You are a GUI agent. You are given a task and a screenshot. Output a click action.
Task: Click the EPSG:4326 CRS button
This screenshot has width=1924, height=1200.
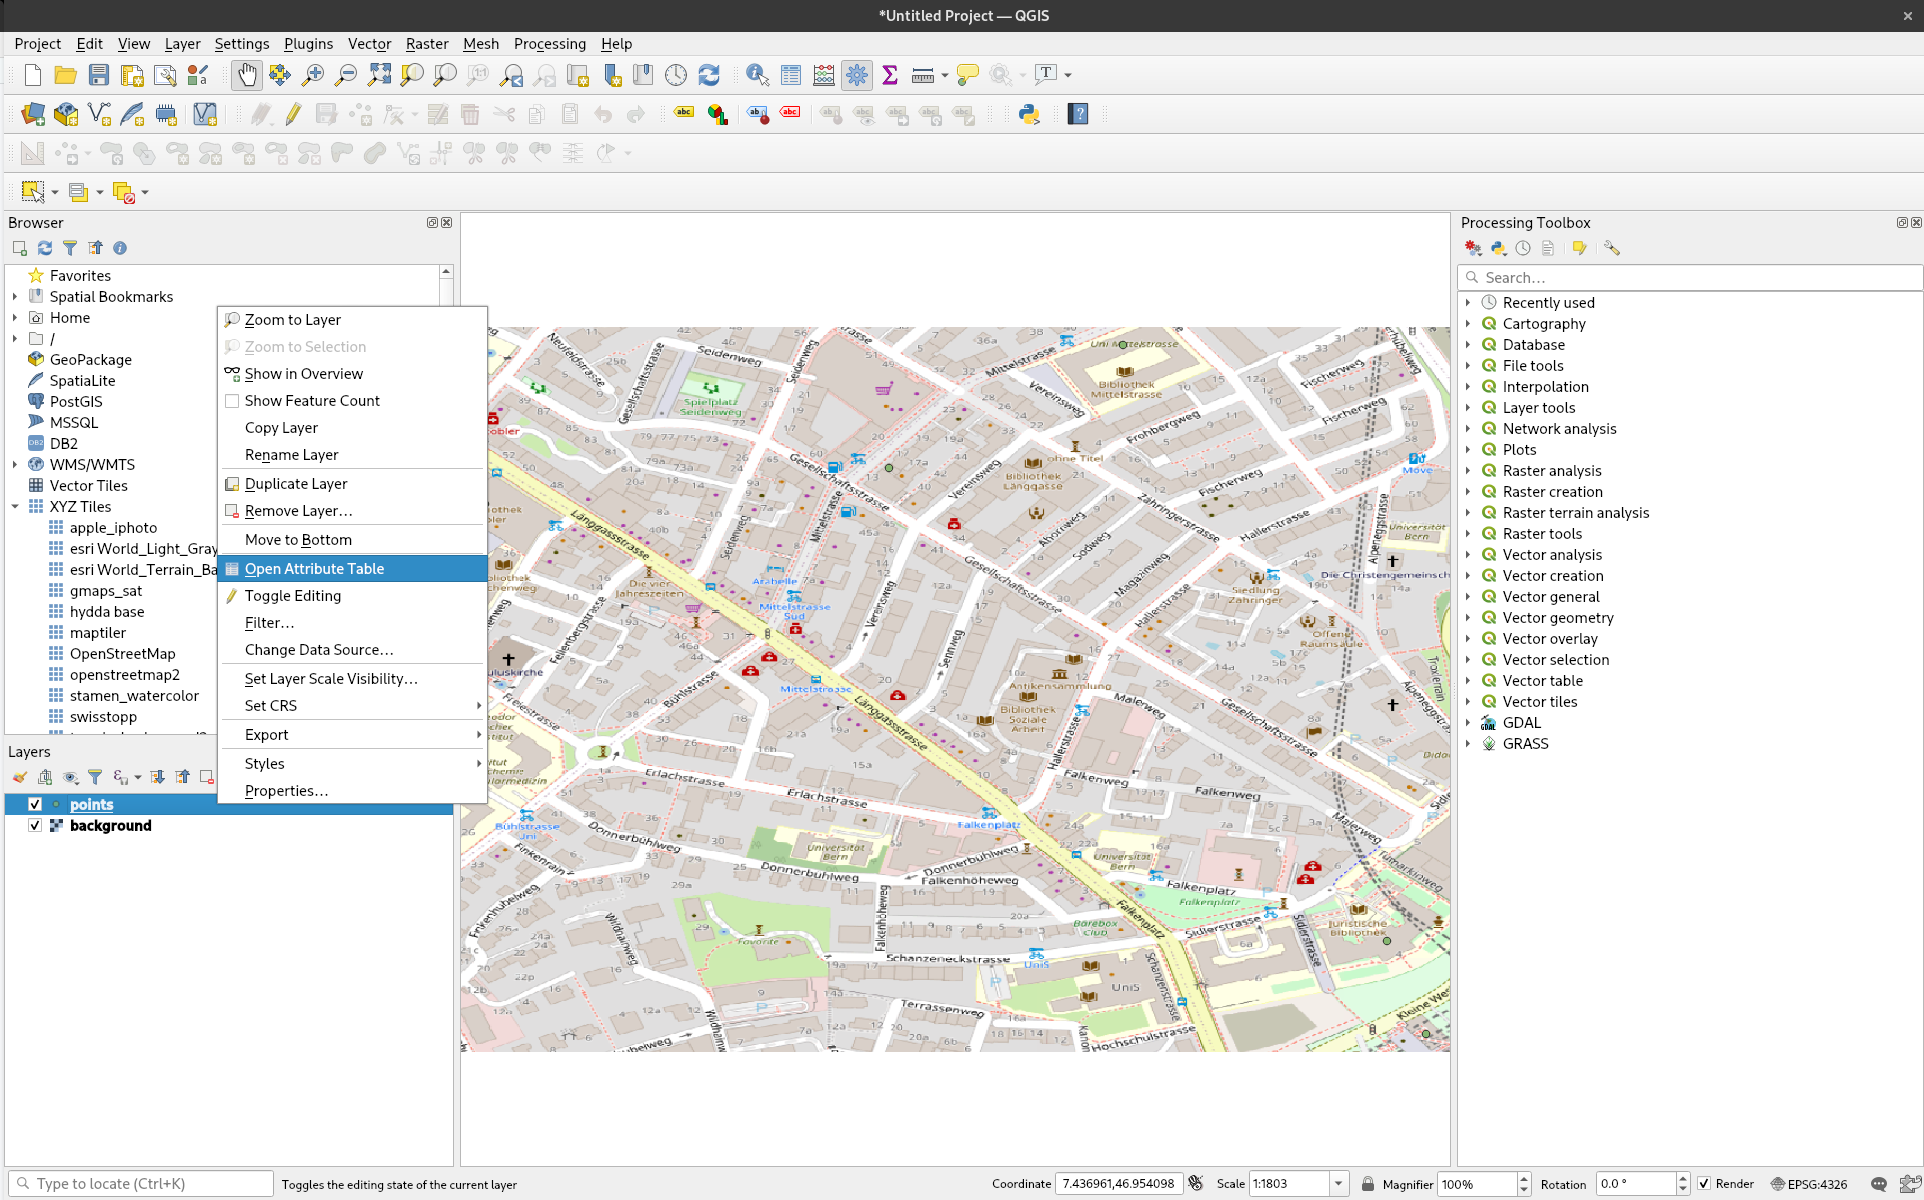click(x=1808, y=1184)
